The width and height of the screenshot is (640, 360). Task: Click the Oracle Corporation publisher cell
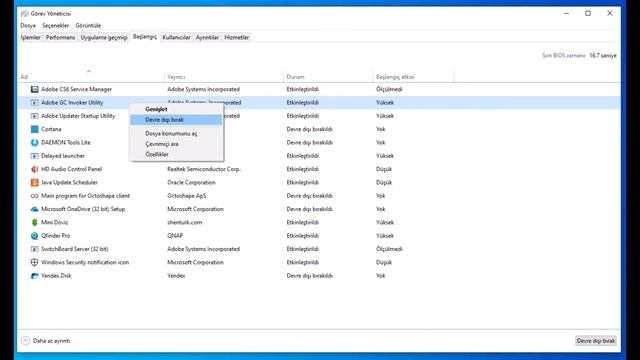click(x=191, y=182)
